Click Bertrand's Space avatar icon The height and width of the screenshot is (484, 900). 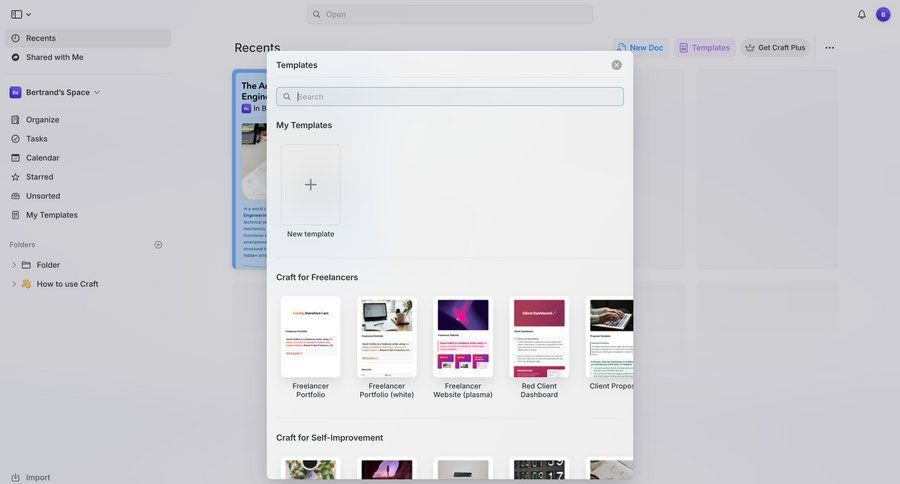click(15, 92)
